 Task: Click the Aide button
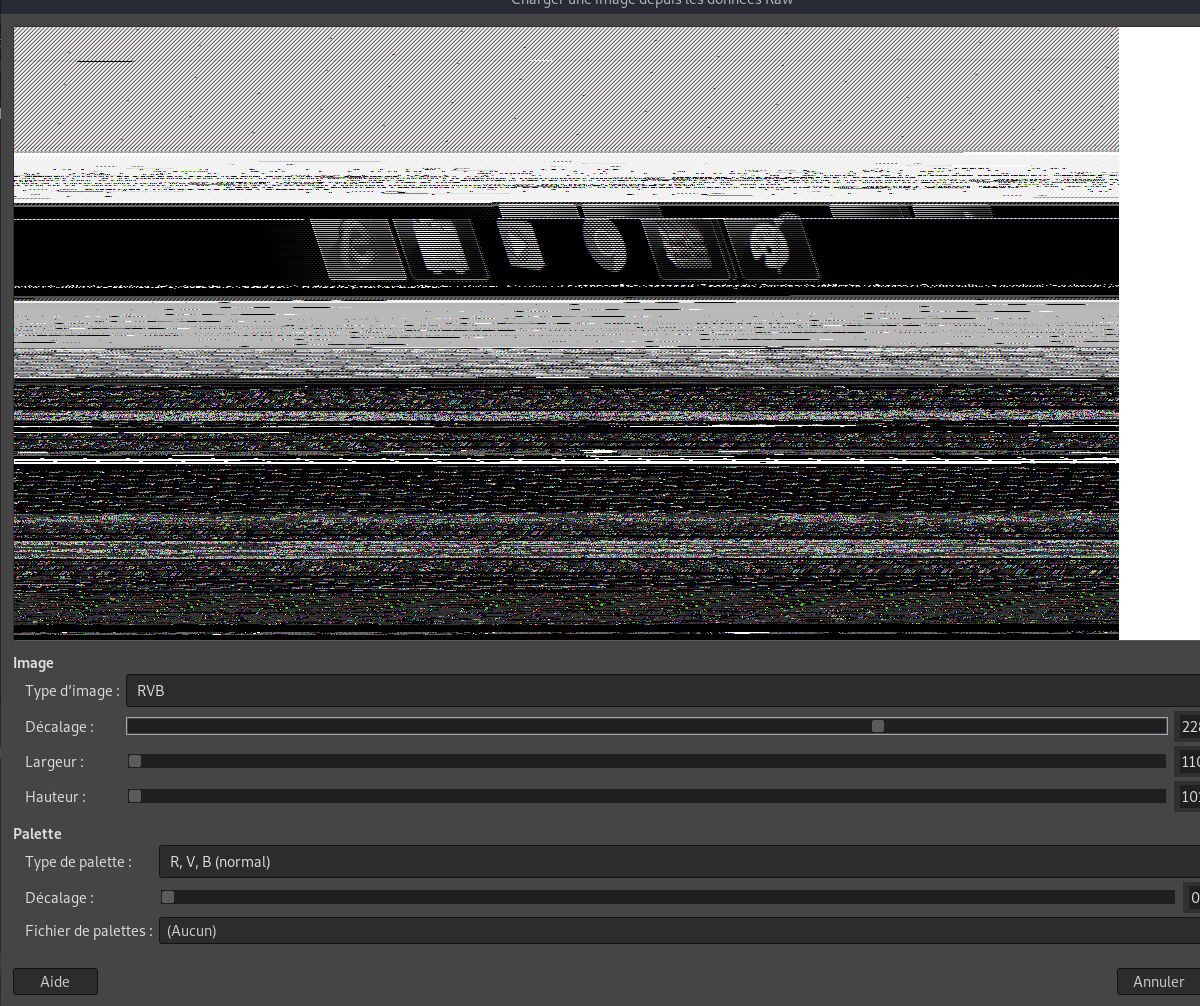point(55,982)
